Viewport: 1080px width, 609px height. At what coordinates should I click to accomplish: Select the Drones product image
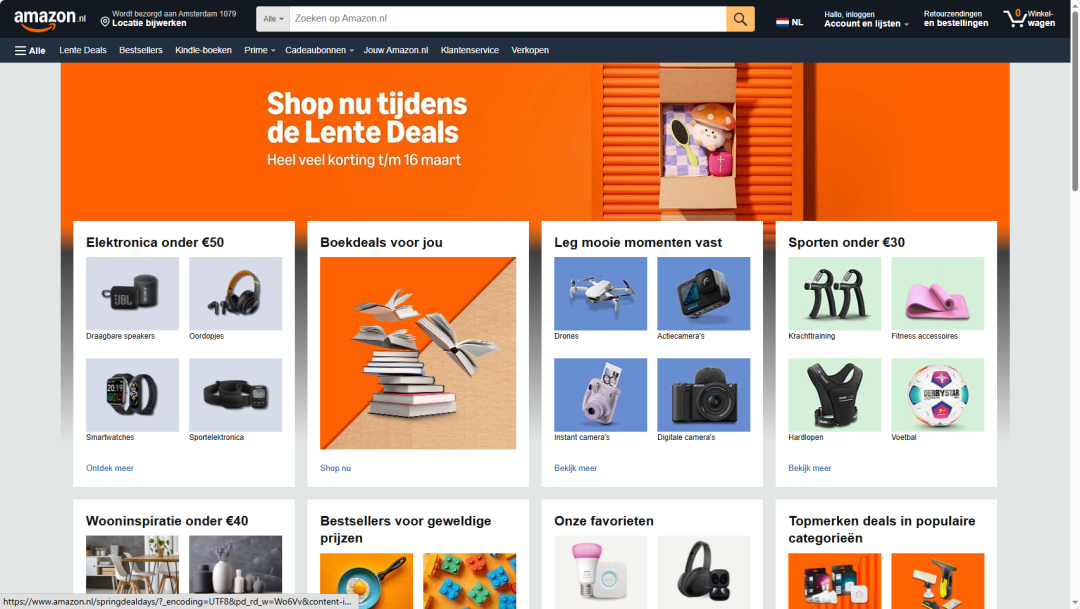coord(601,293)
